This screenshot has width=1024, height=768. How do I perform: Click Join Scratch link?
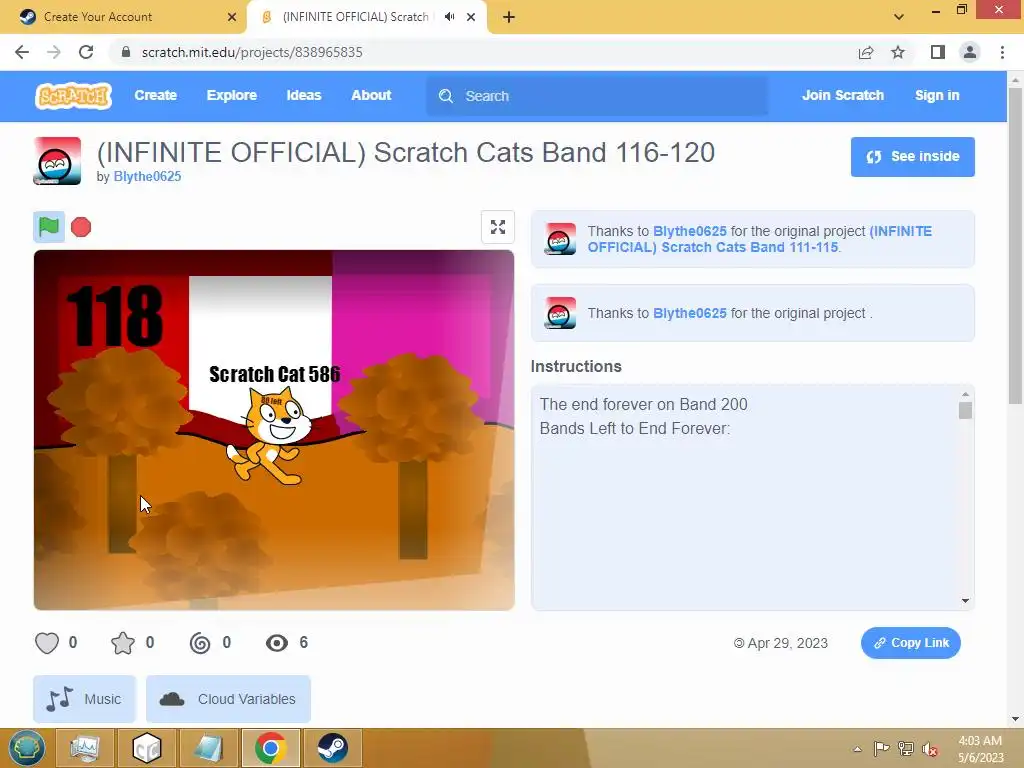coord(842,95)
